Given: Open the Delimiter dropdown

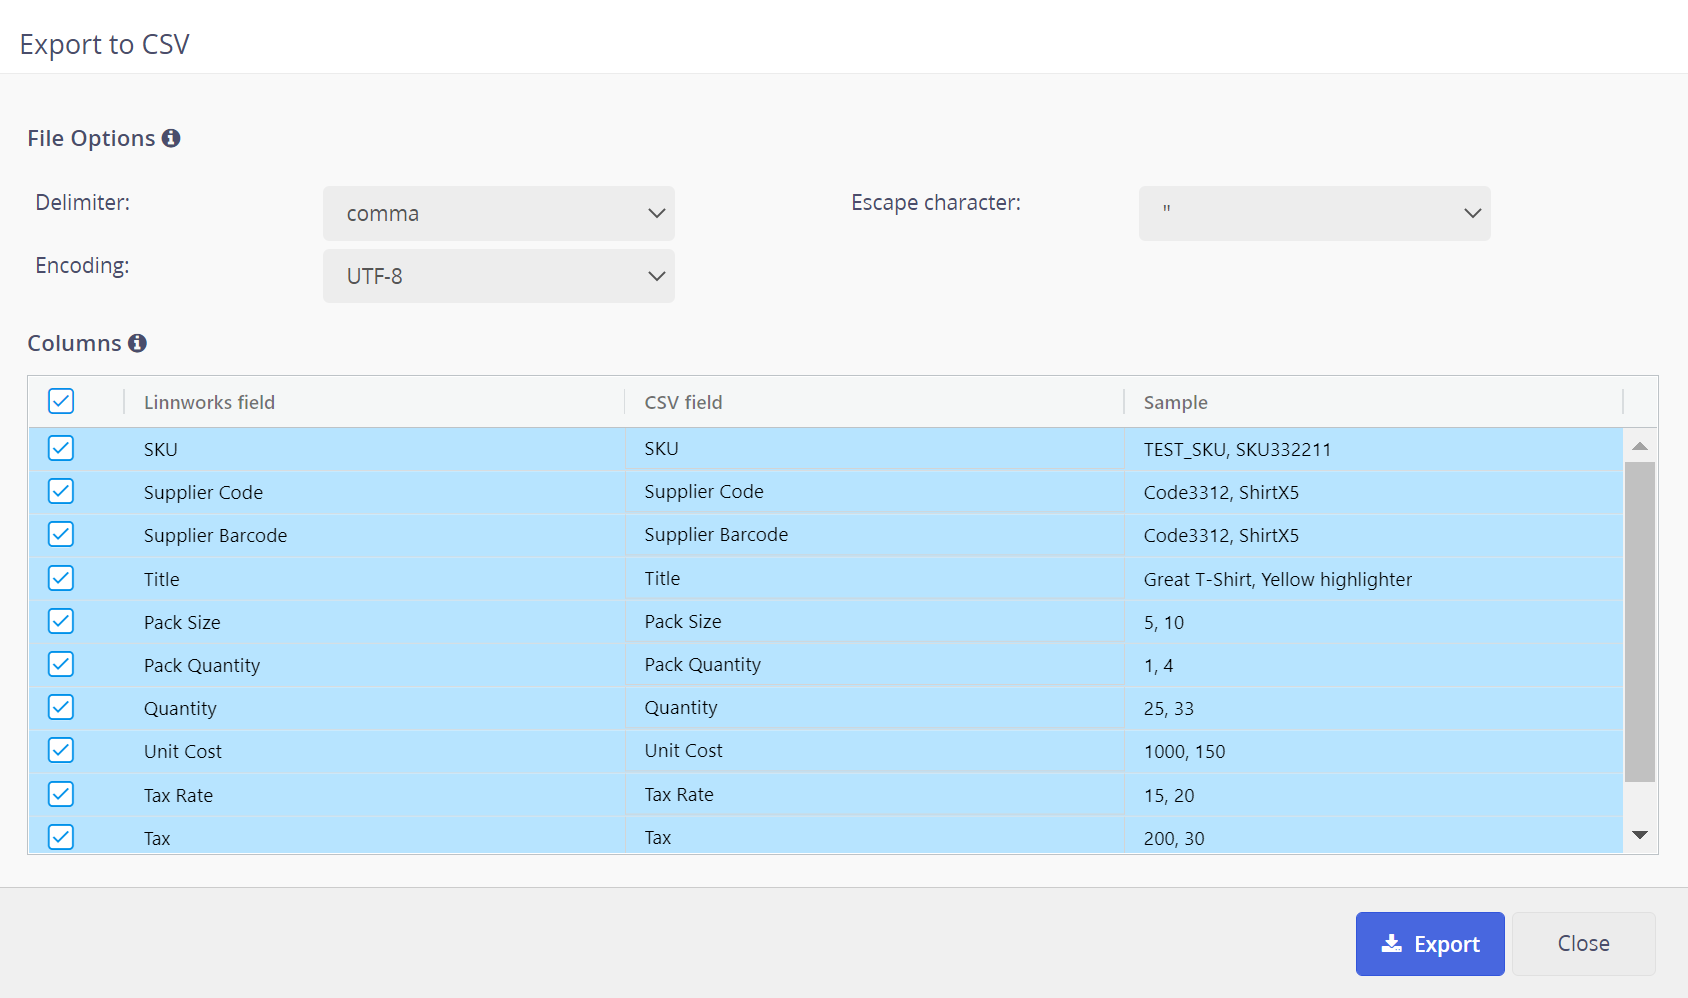Looking at the screenshot, I should pos(498,213).
